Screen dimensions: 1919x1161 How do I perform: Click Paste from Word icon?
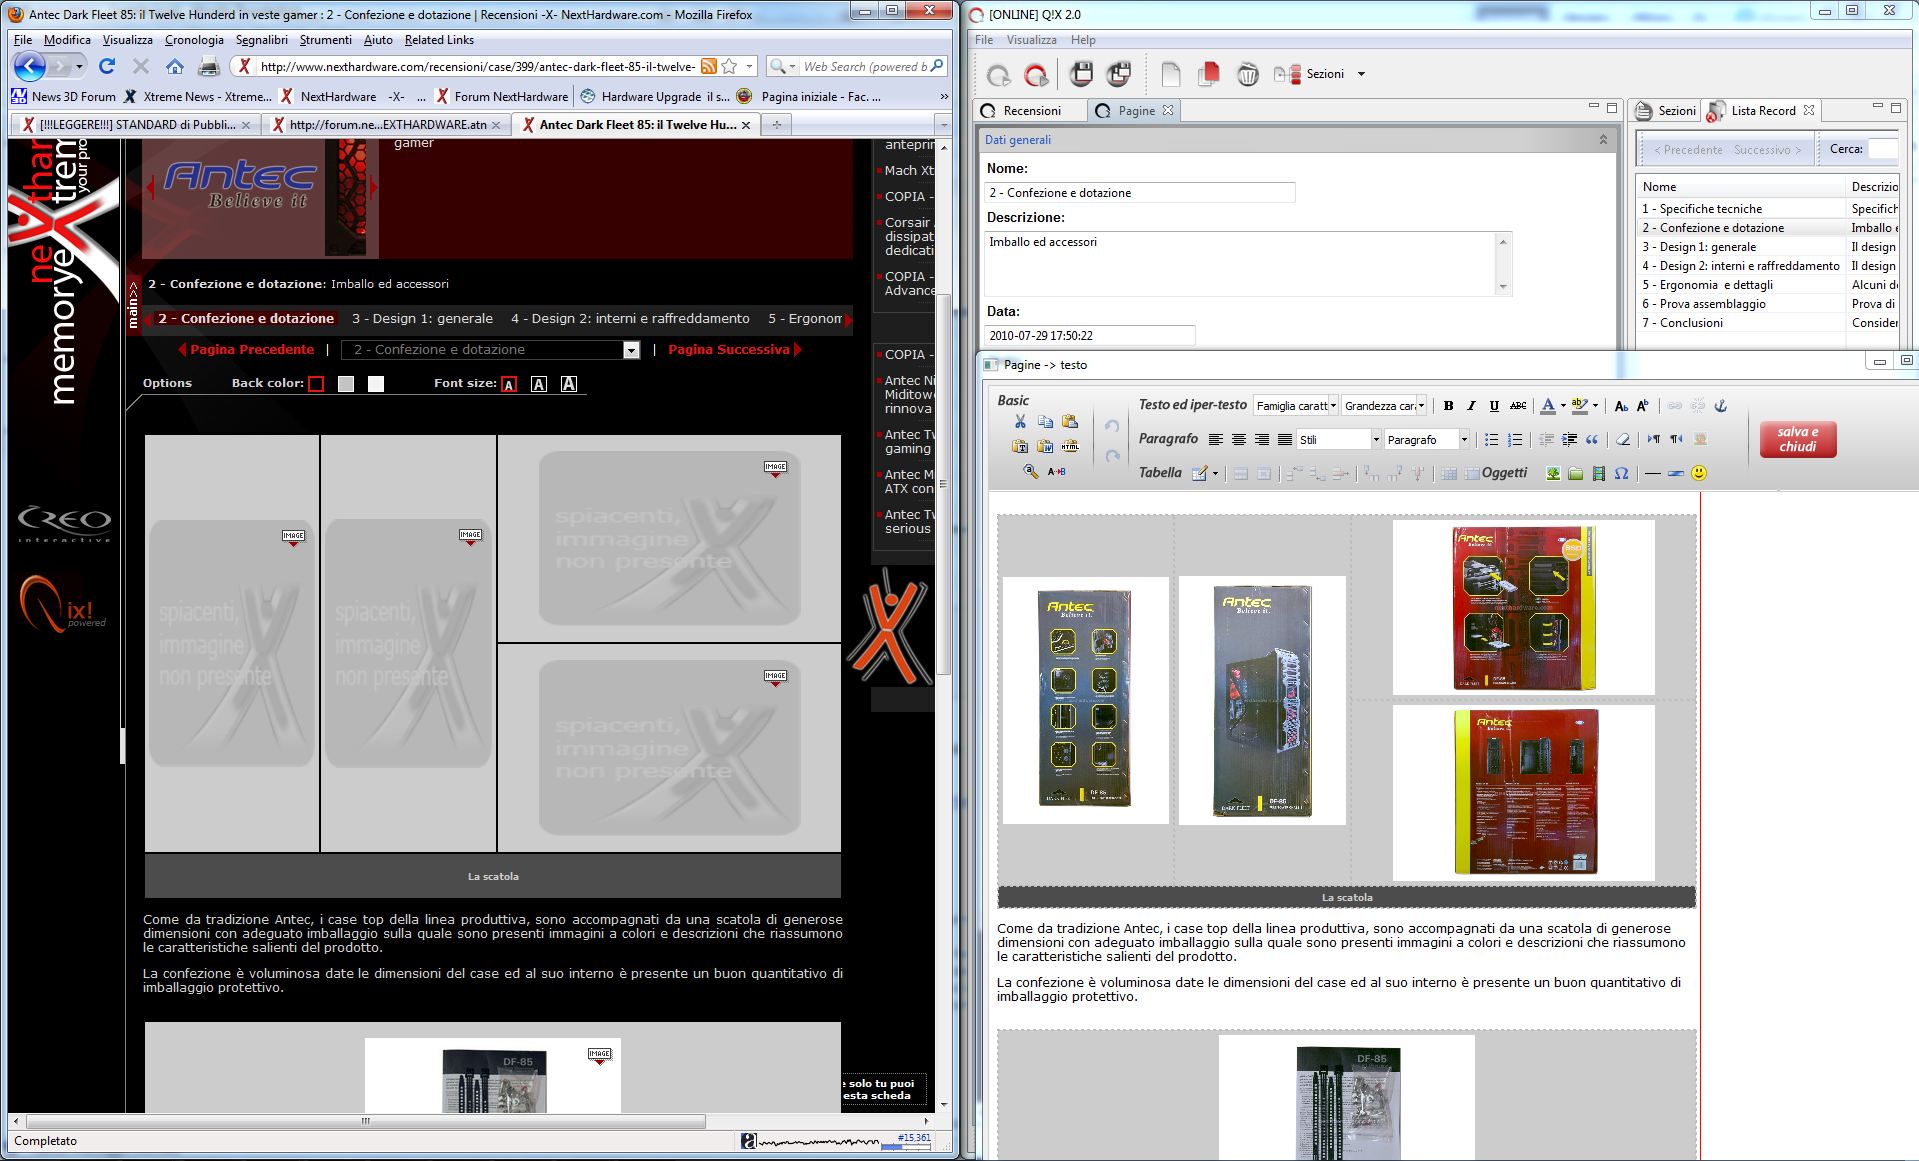(1045, 446)
